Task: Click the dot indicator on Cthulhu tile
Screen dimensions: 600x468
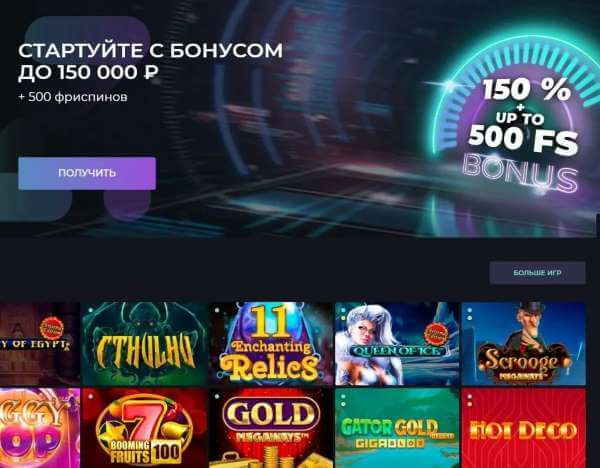Action: click(x=90, y=310)
